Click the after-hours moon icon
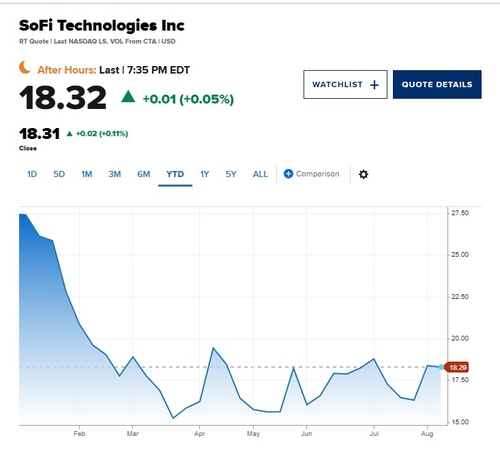 click(x=24, y=67)
